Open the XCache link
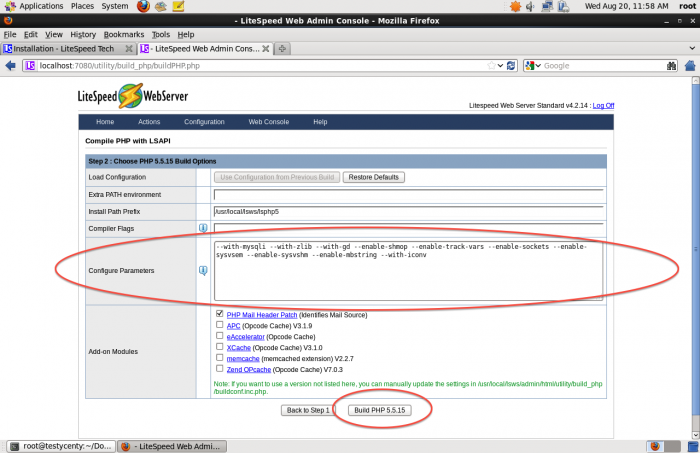 click(x=238, y=348)
